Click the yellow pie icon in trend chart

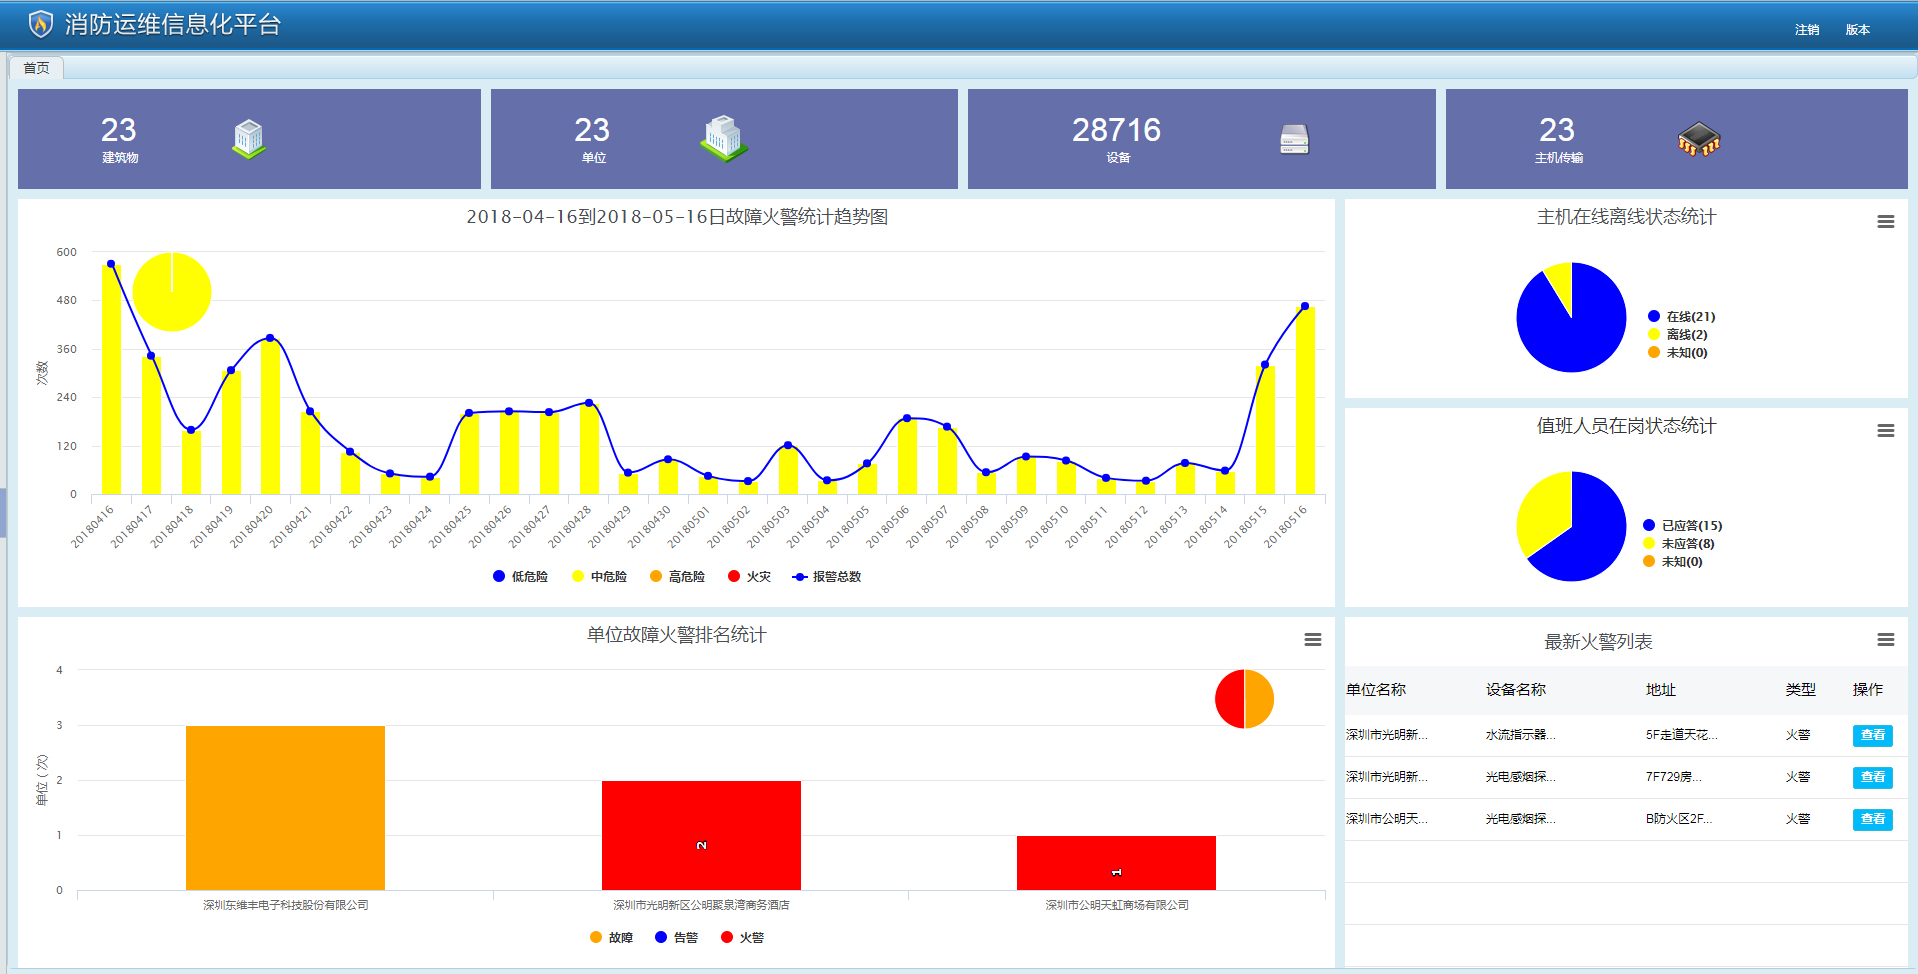click(x=172, y=292)
